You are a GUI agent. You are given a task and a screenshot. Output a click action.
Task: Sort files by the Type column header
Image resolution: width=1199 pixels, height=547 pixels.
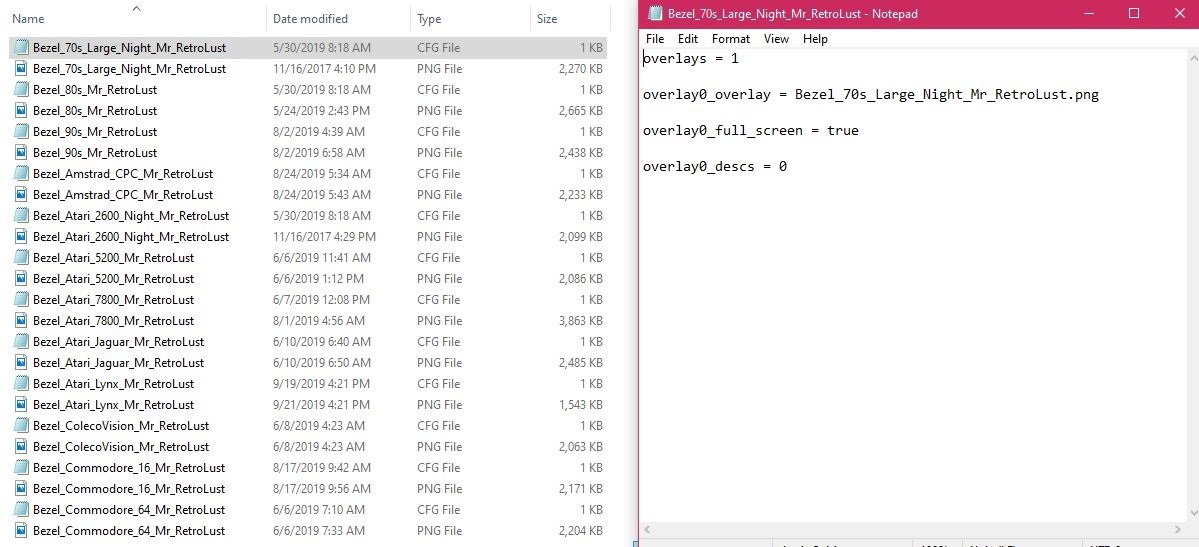[429, 19]
